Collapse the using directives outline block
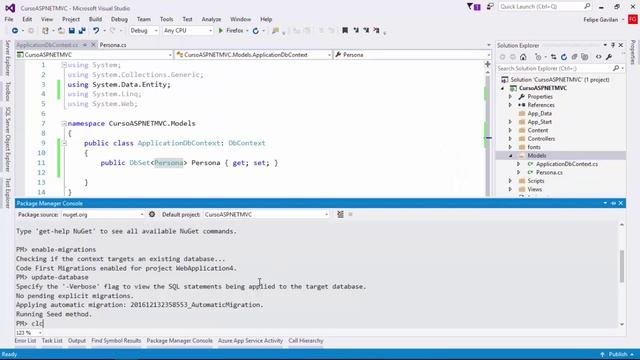 (64, 65)
